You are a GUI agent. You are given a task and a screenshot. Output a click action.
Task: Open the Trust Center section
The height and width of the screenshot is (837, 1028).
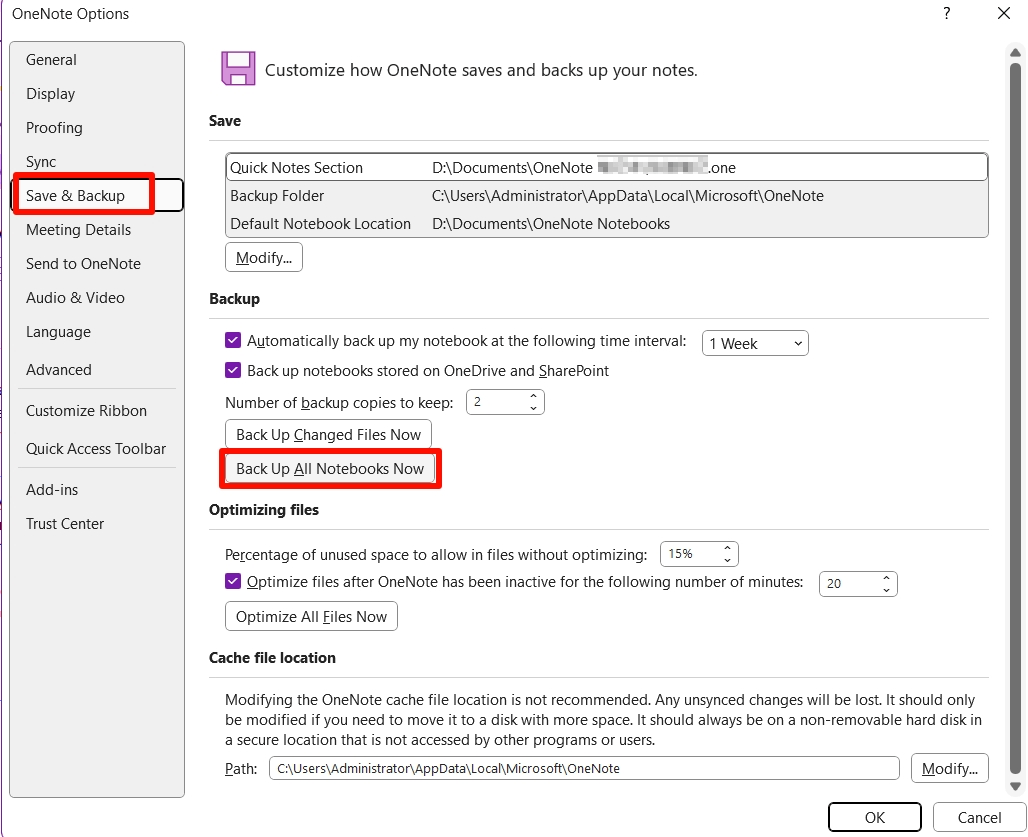(x=65, y=523)
